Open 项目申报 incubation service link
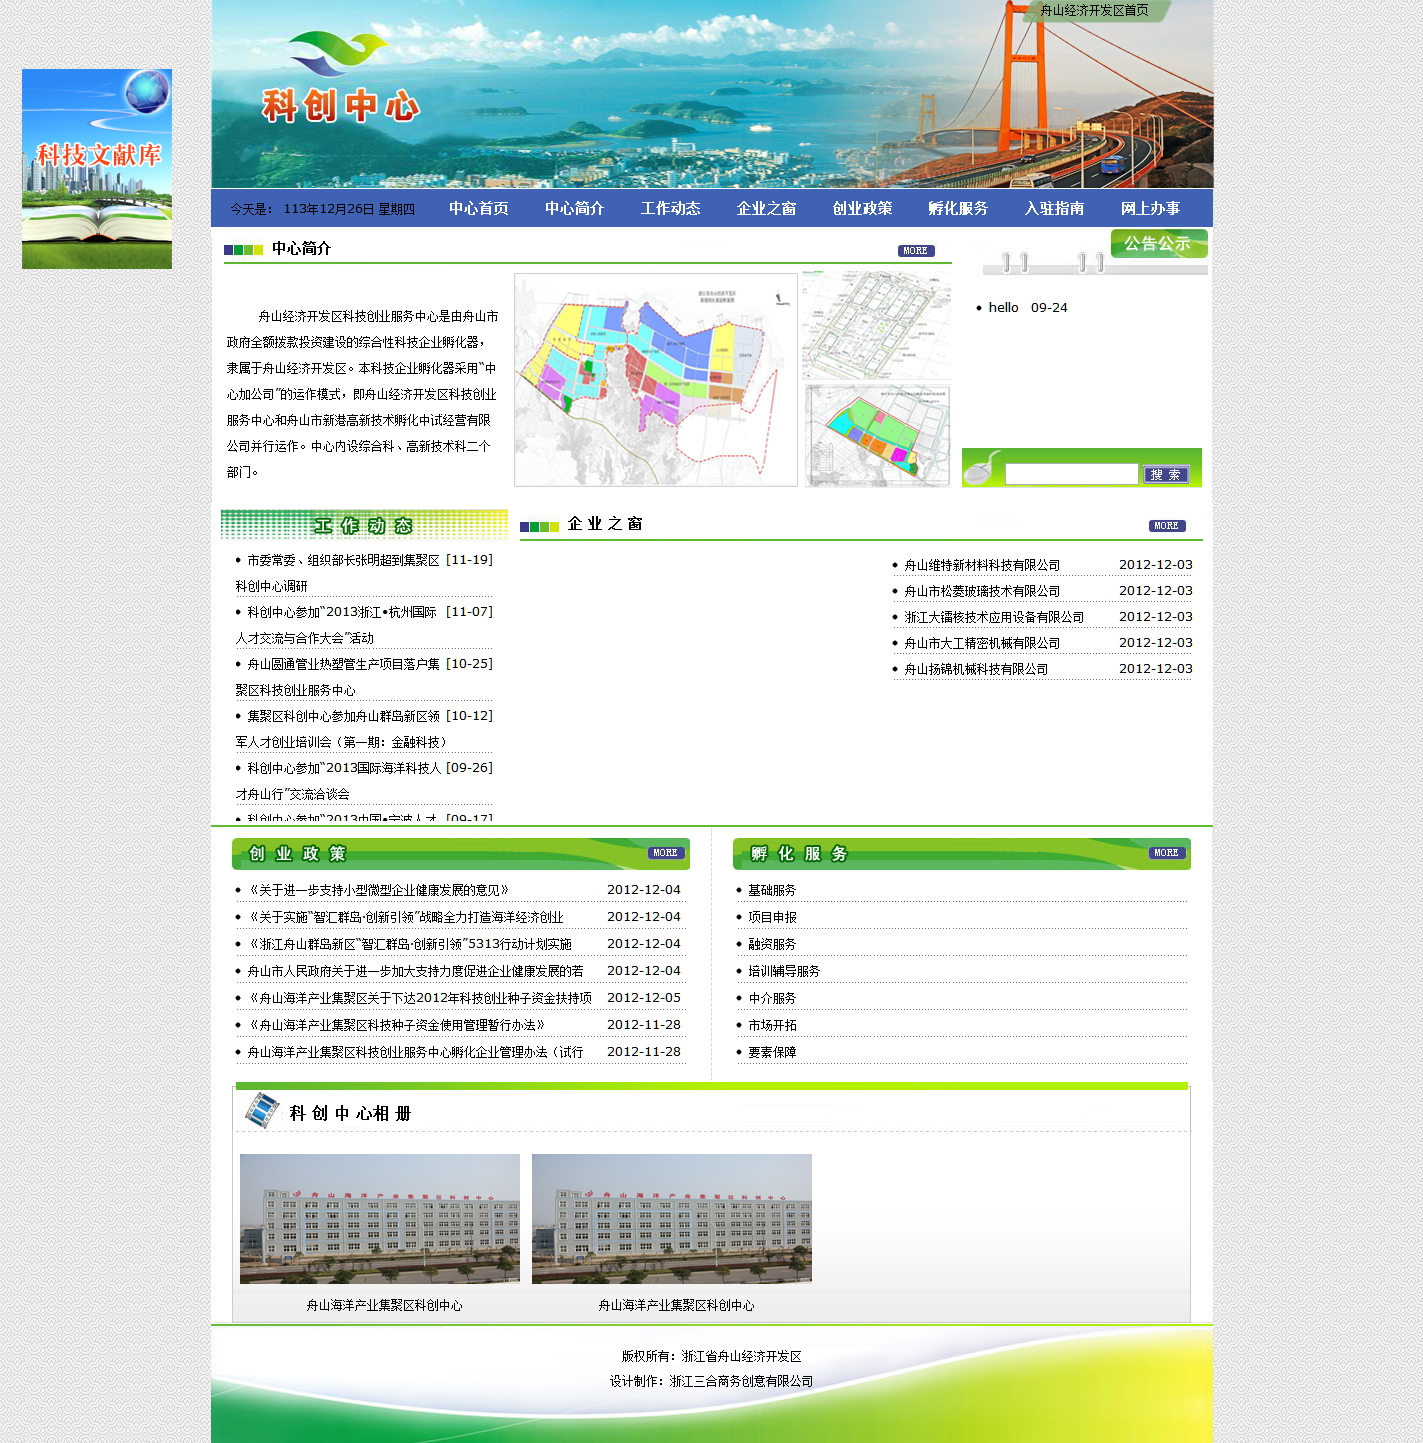 tap(772, 917)
